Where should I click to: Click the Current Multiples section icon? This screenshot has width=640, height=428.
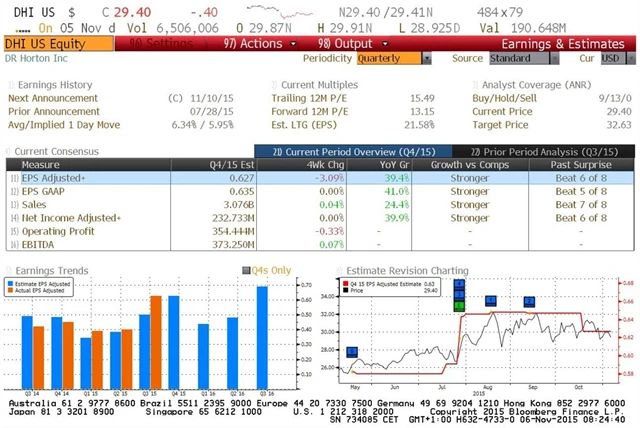tap(274, 85)
